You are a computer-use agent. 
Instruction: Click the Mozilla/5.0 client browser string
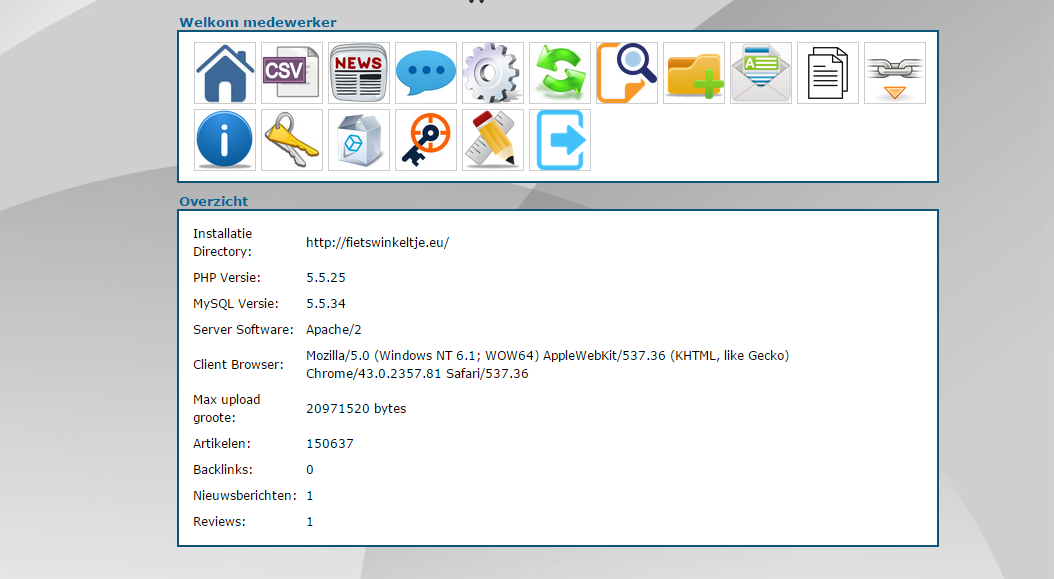tap(547, 364)
